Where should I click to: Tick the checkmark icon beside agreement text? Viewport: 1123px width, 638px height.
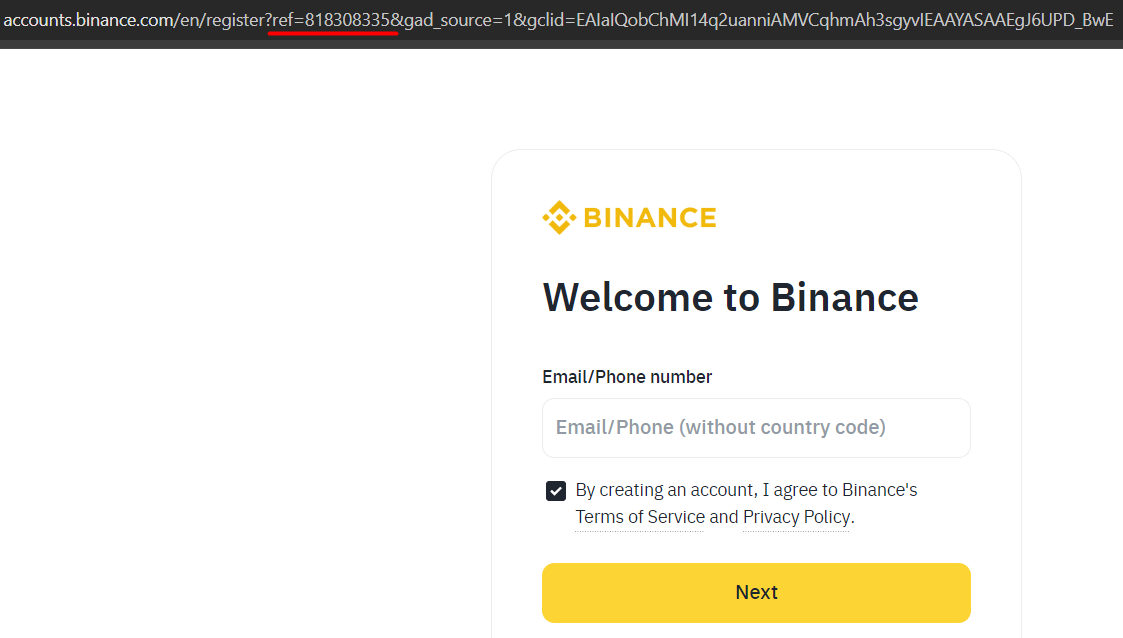(556, 490)
